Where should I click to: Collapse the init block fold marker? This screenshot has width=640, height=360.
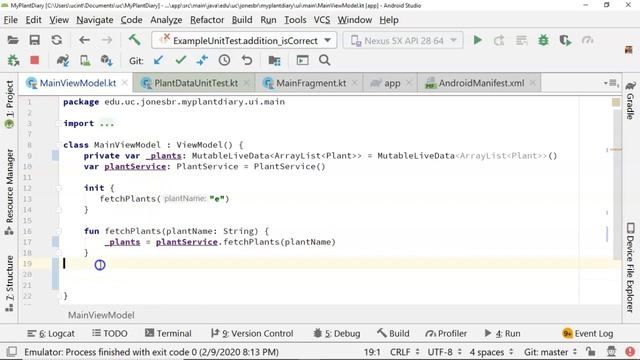58,188
